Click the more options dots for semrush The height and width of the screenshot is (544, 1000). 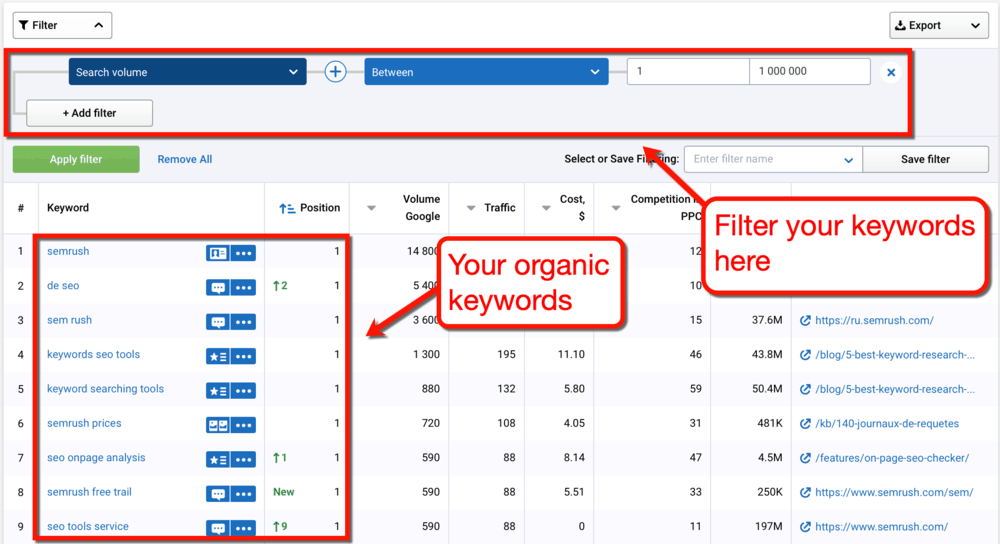tap(244, 253)
